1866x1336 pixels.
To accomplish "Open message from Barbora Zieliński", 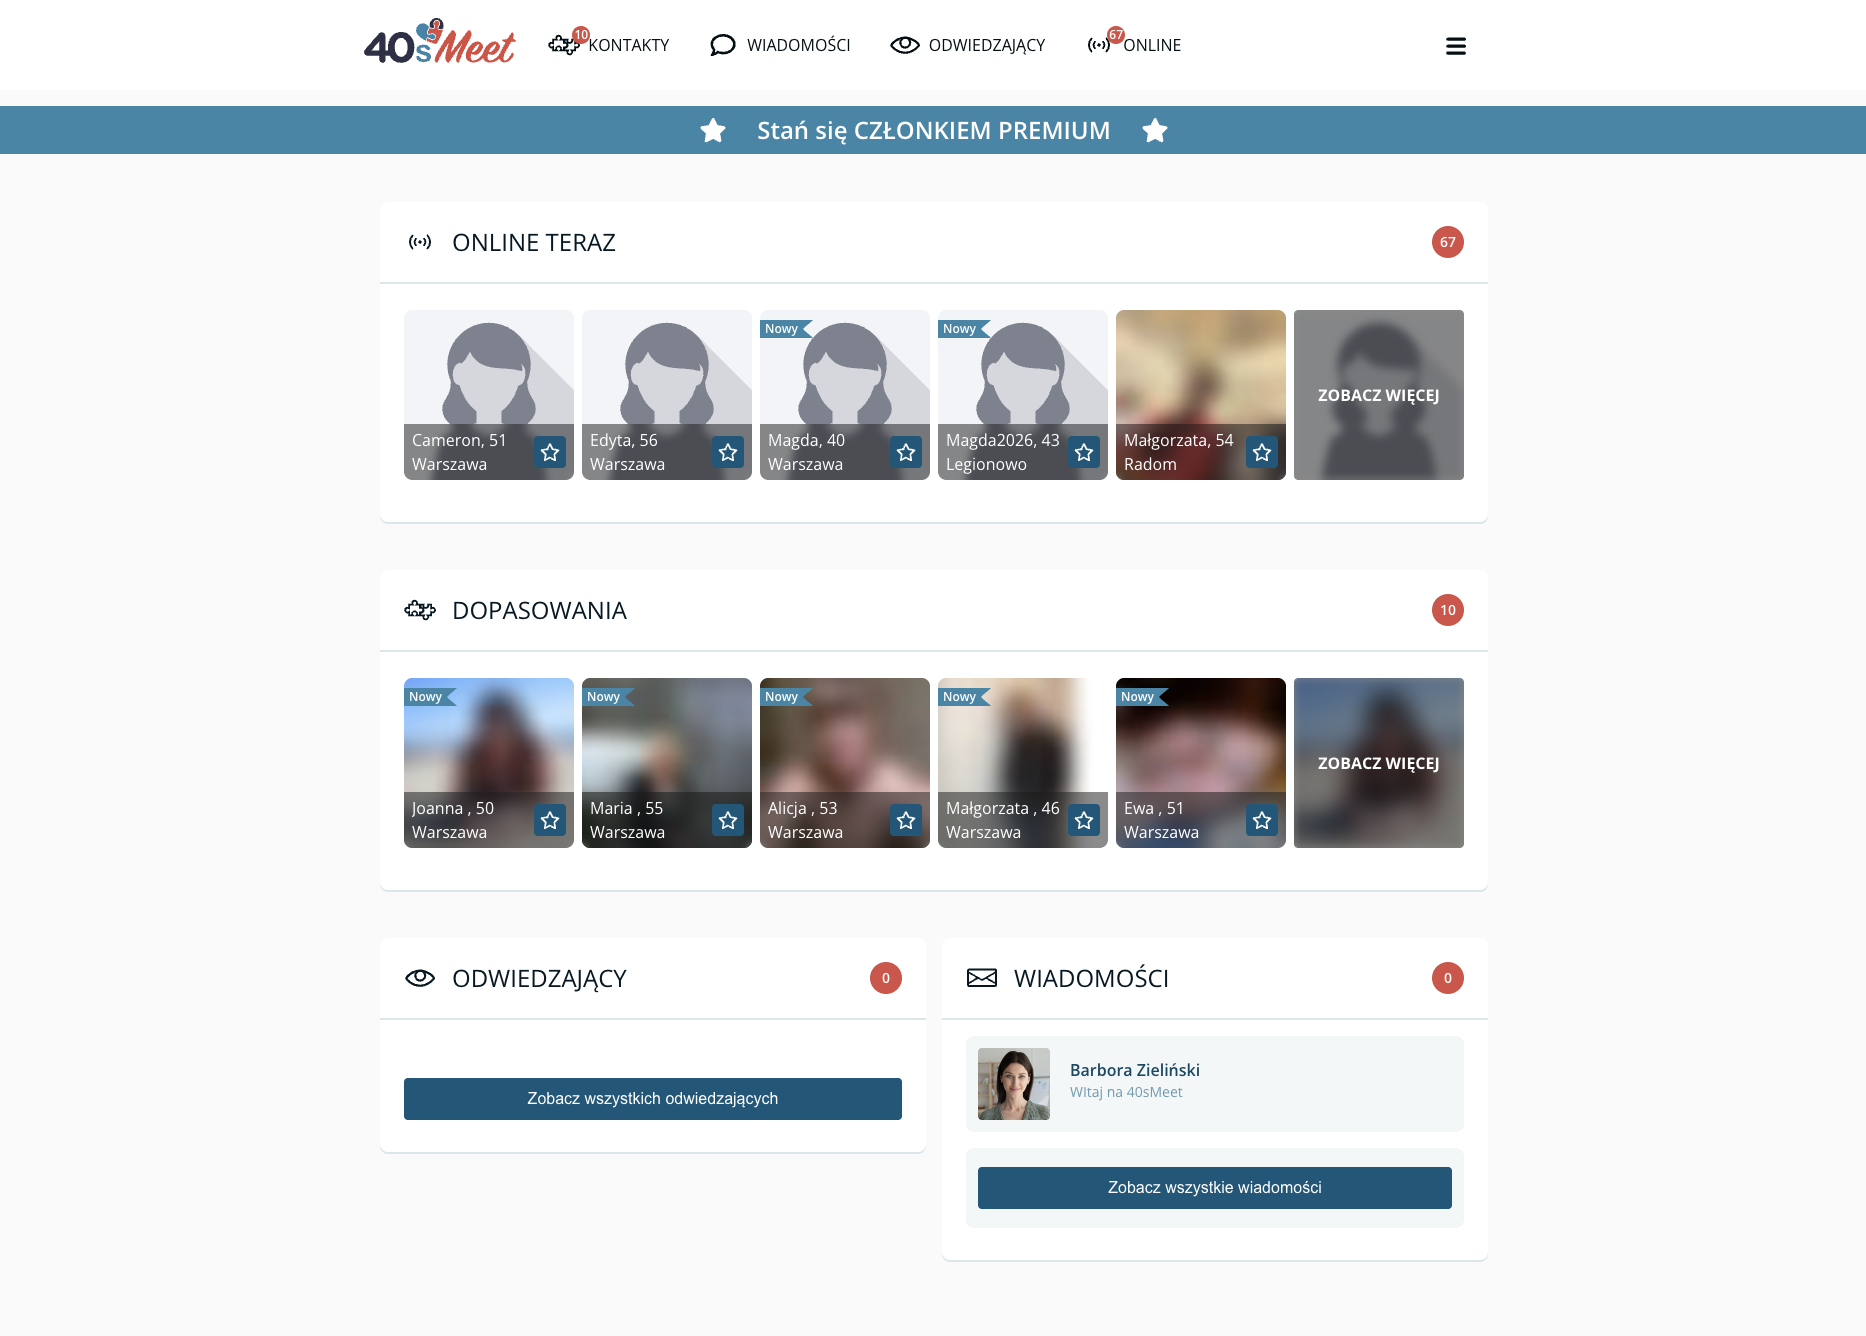I will click(x=1215, y=1084).
